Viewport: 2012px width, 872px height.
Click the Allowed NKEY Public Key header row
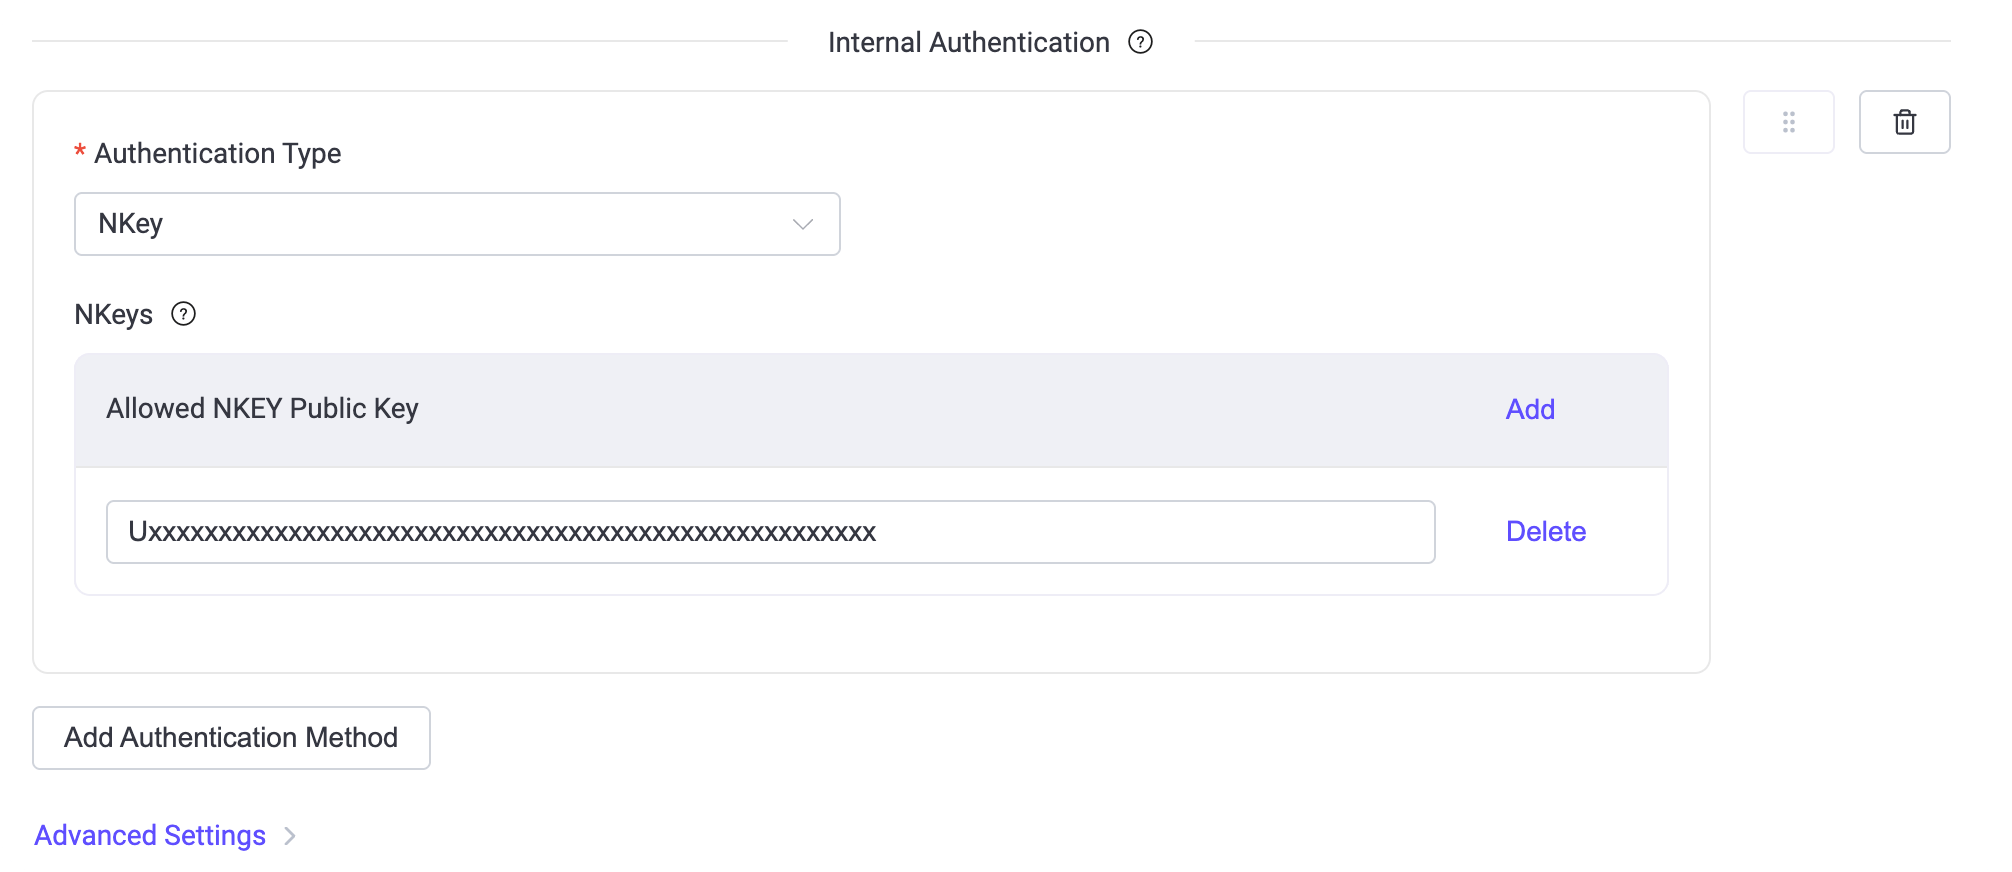click(x=262, y=409)
